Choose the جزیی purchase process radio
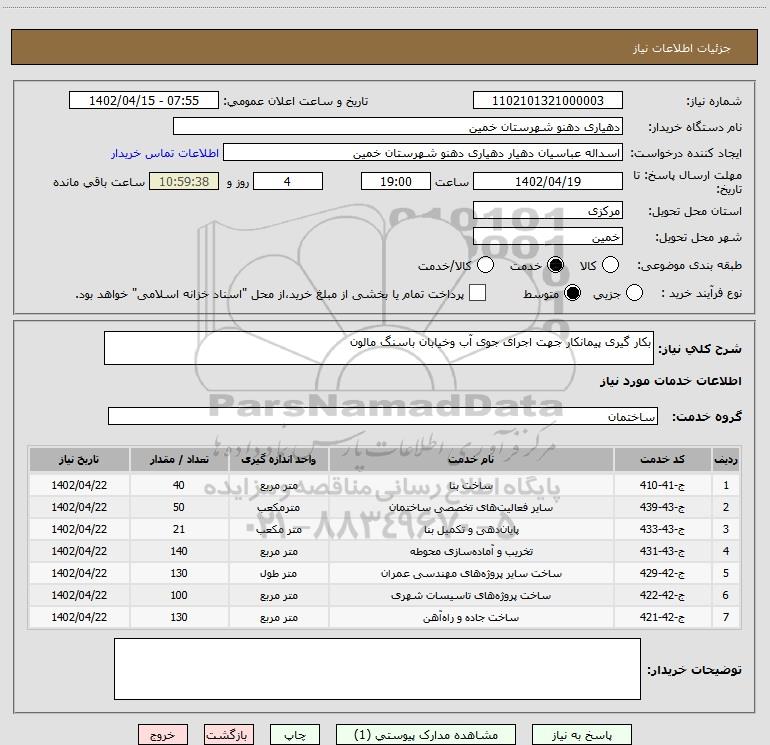The height and width of the screenshot is (745, 770). (634, 293)
